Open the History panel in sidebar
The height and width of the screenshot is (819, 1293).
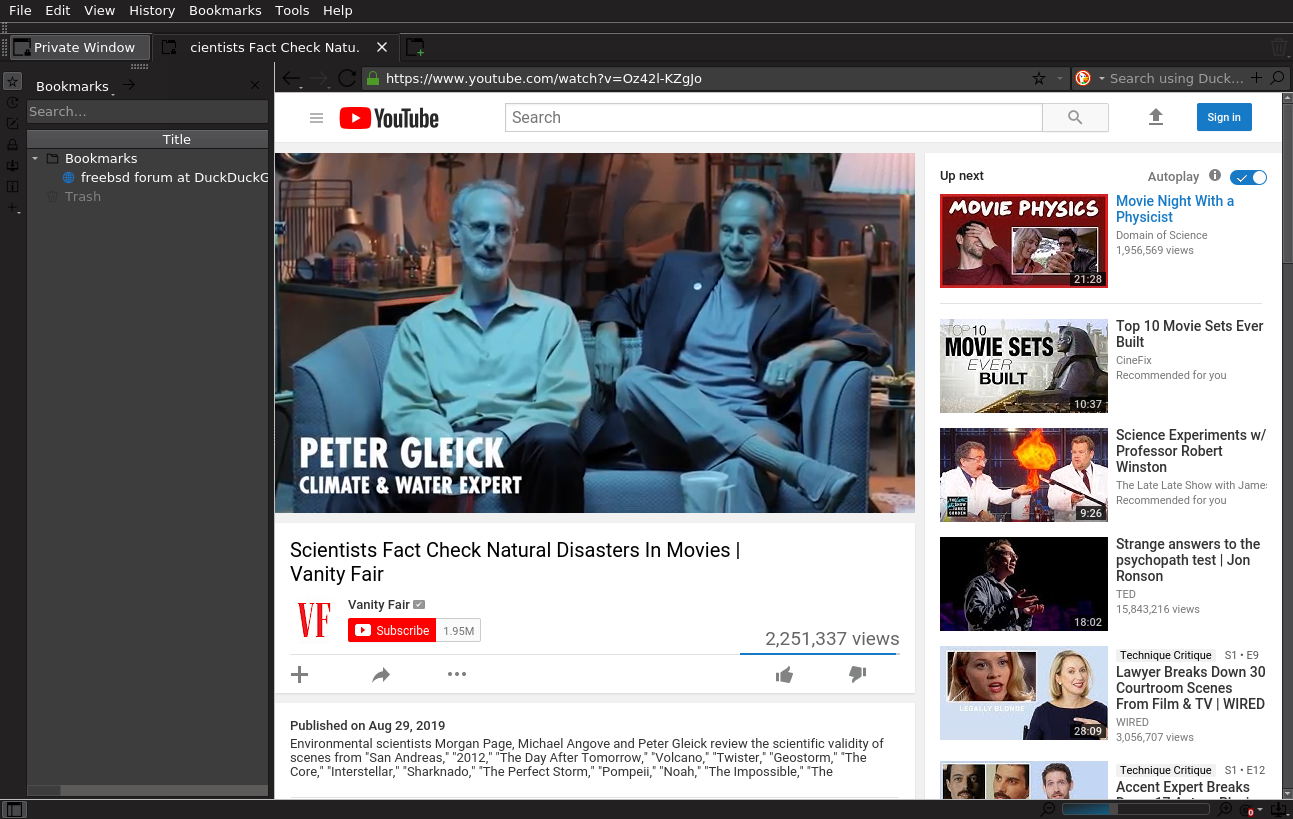(x=13, y=102)
